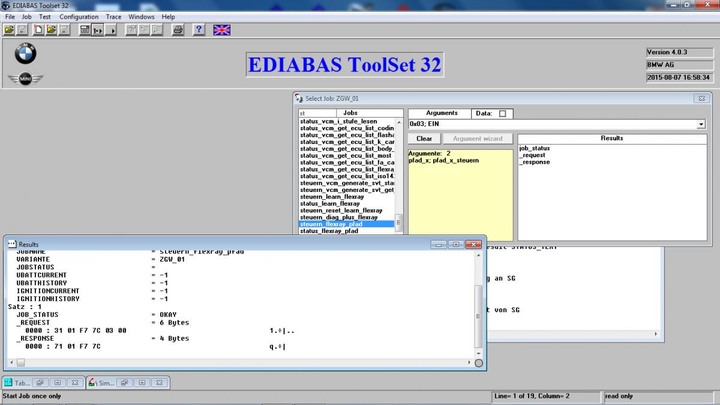Open the Test menu
Viewport: 720px width, 405px height.
(45, 17)
